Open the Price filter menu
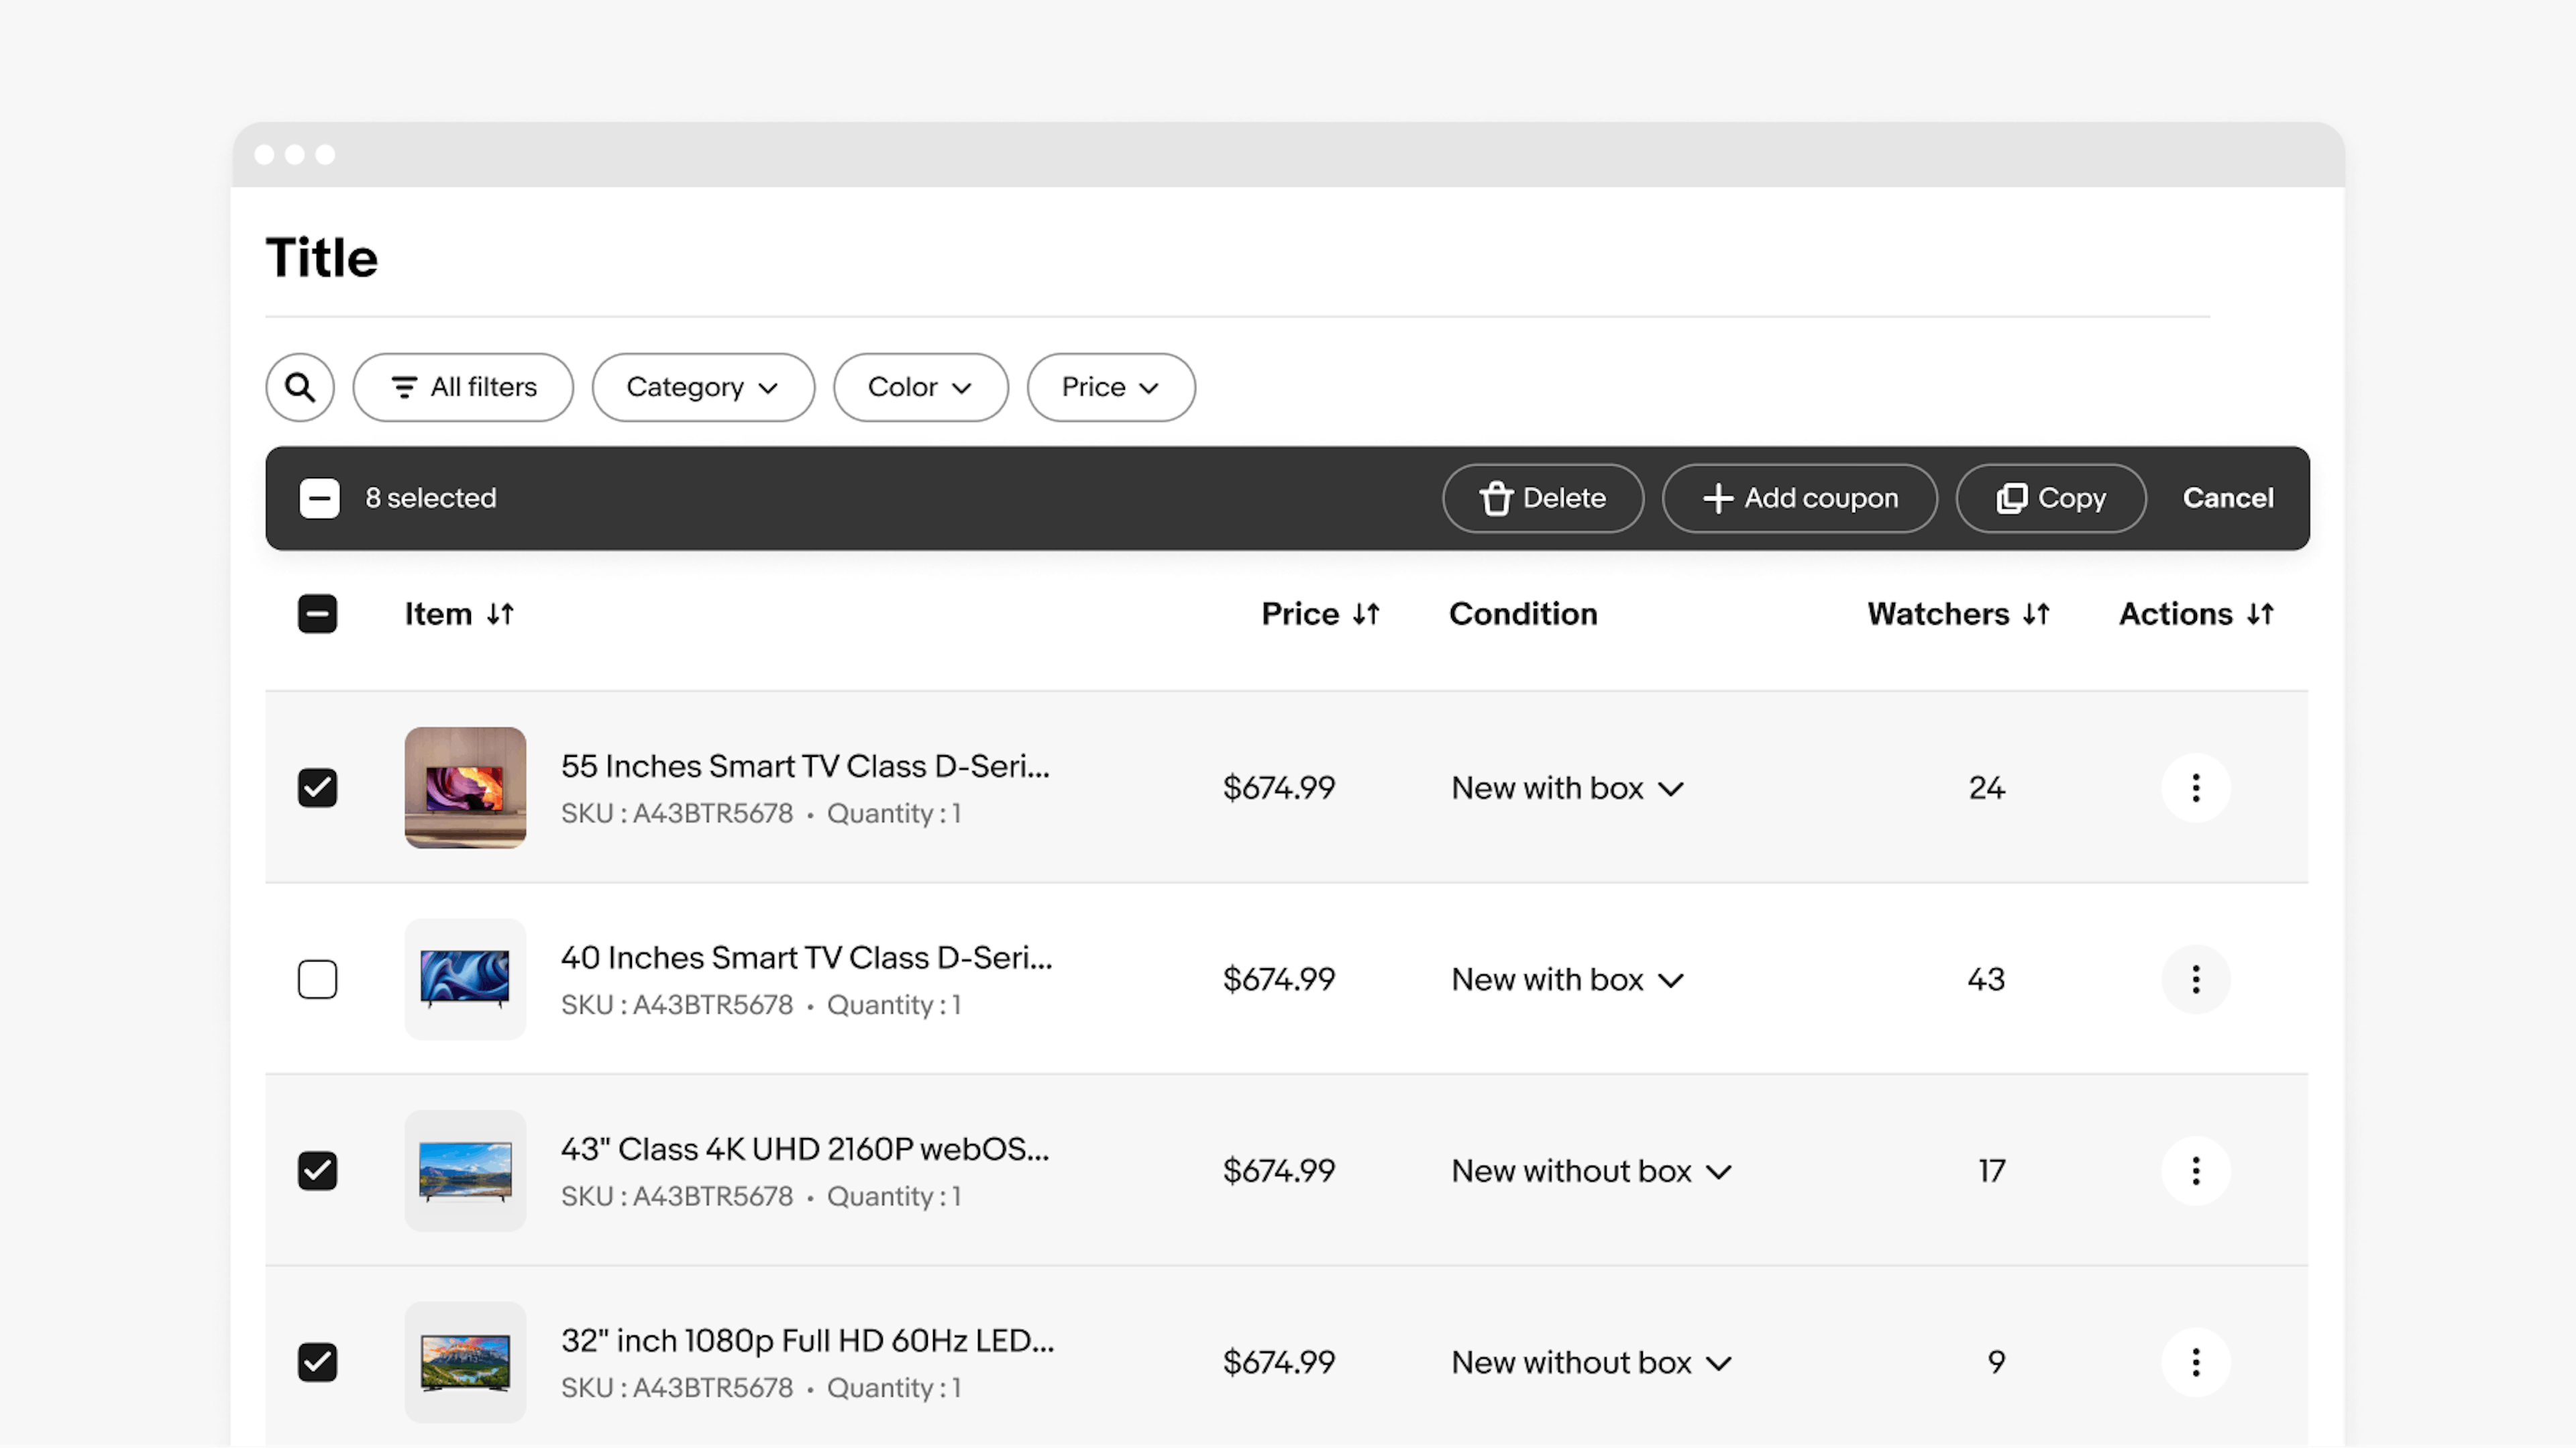Viewport: 2576px width, 1448px height. [1110, 386]
